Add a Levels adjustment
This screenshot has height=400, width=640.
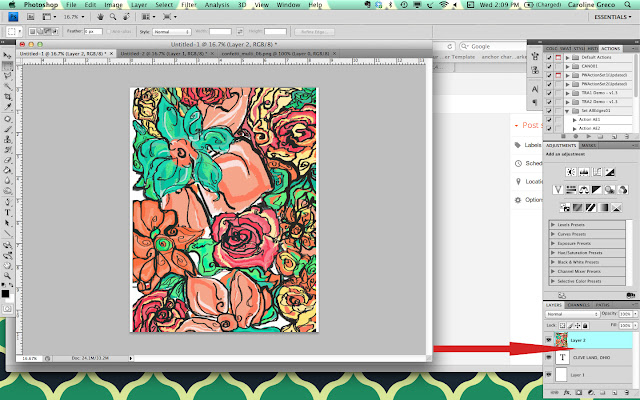pos(584,172)
